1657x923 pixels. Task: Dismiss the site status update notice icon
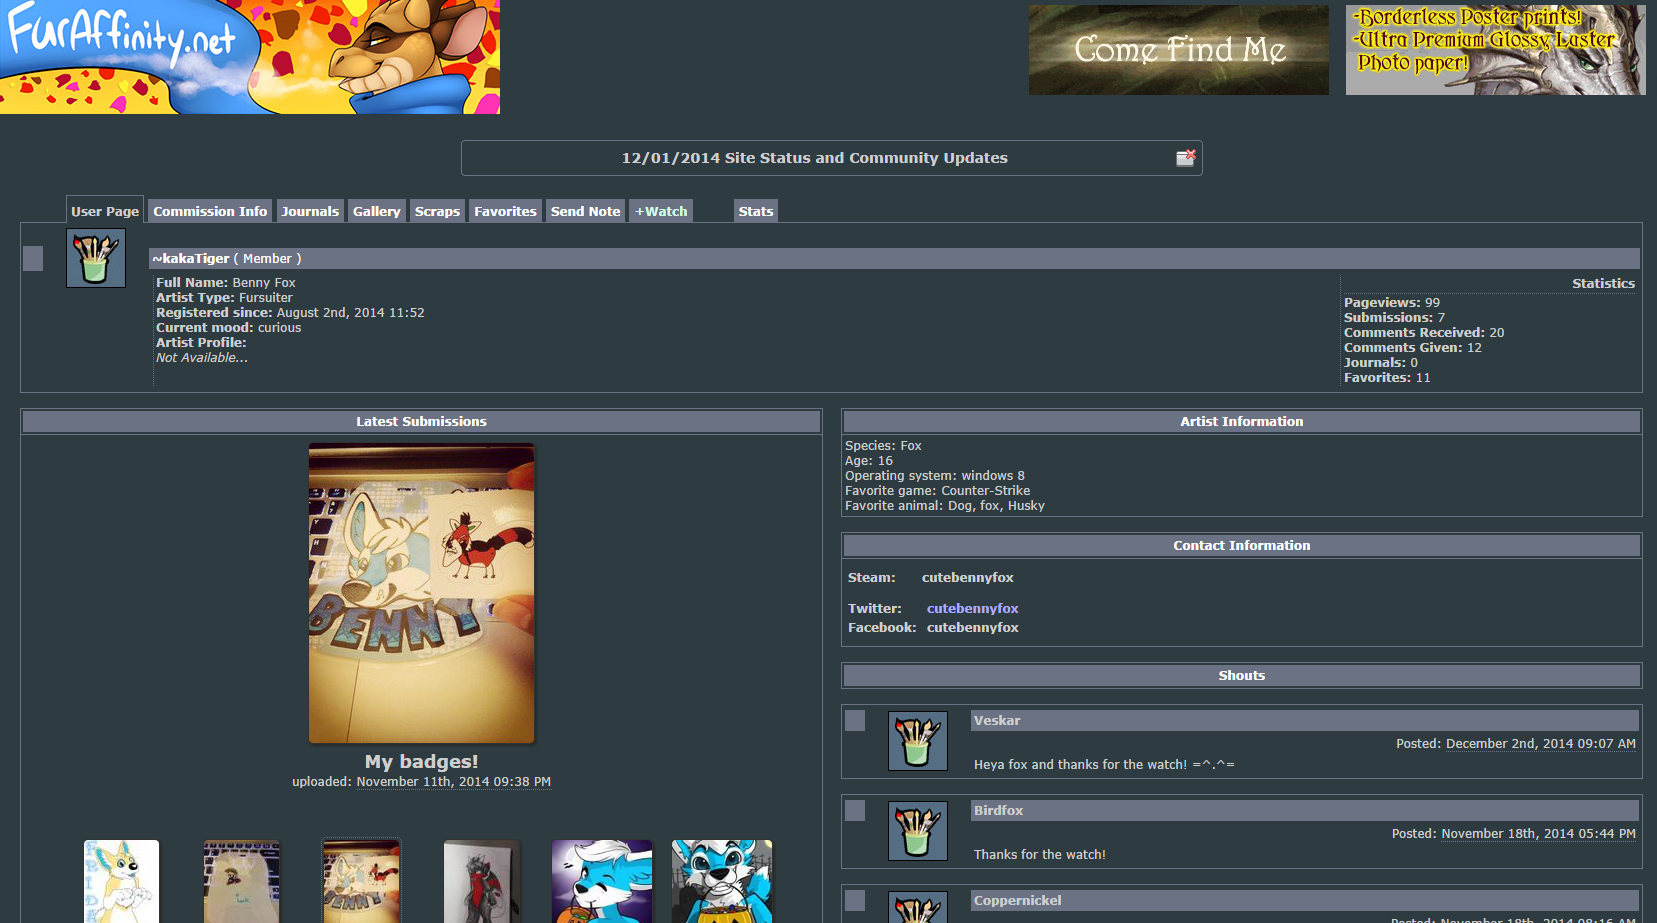tap(1185, 158)
